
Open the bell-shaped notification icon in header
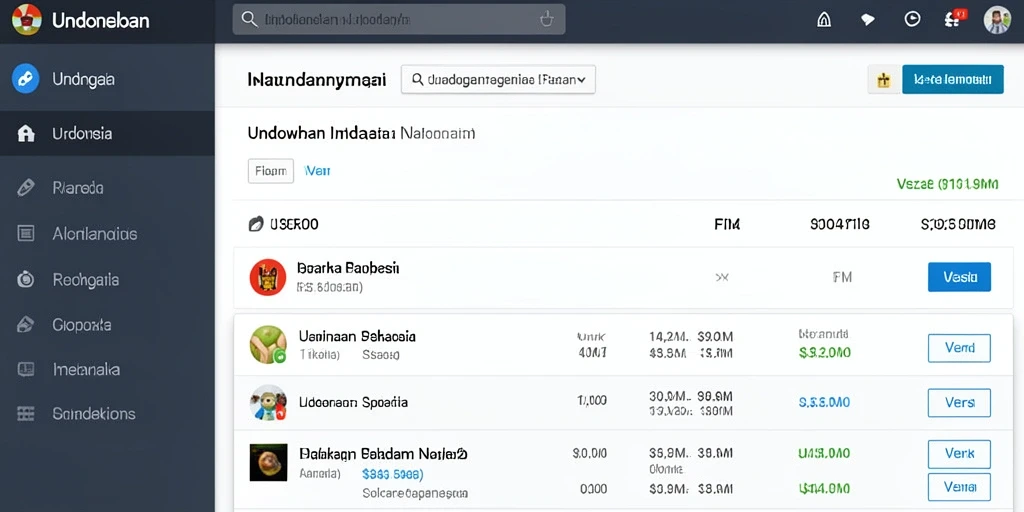(x=824, y=20)
